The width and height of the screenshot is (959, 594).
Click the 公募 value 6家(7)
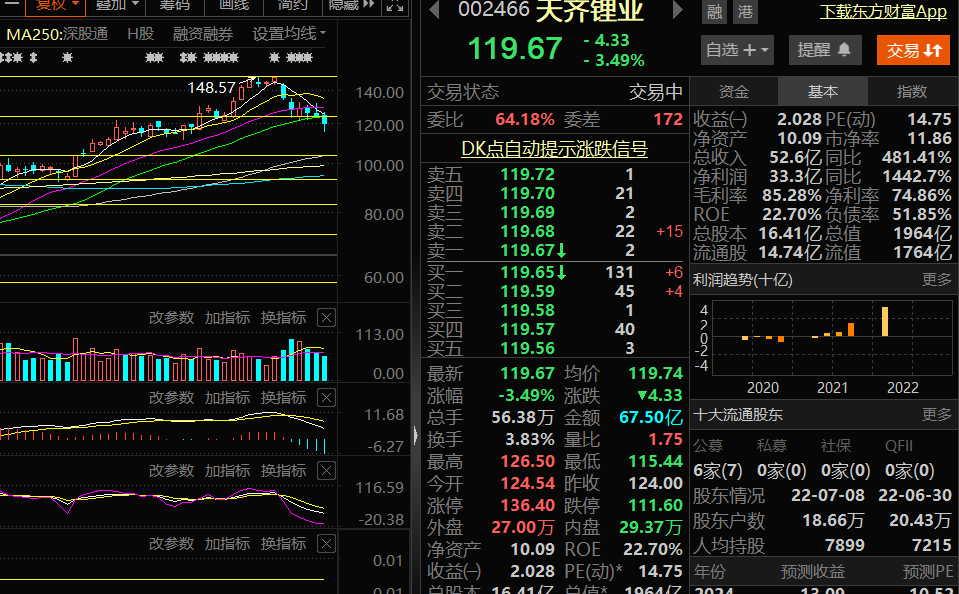click(x=717, y=471)
